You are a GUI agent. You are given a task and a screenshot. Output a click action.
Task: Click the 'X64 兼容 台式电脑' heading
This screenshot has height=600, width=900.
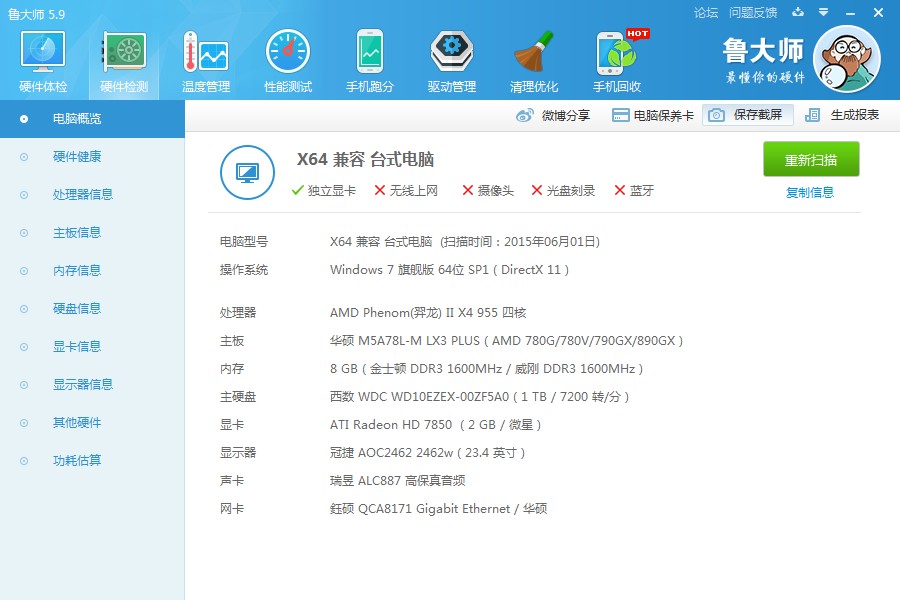(365, 159)
